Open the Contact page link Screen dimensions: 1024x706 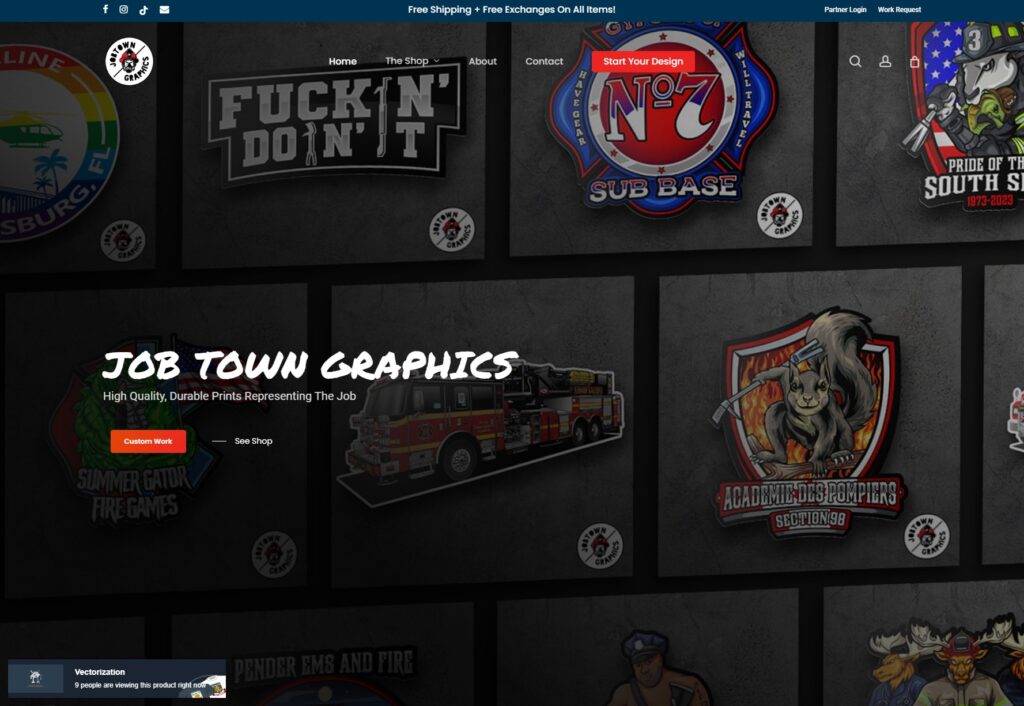(x=544, y=61)
